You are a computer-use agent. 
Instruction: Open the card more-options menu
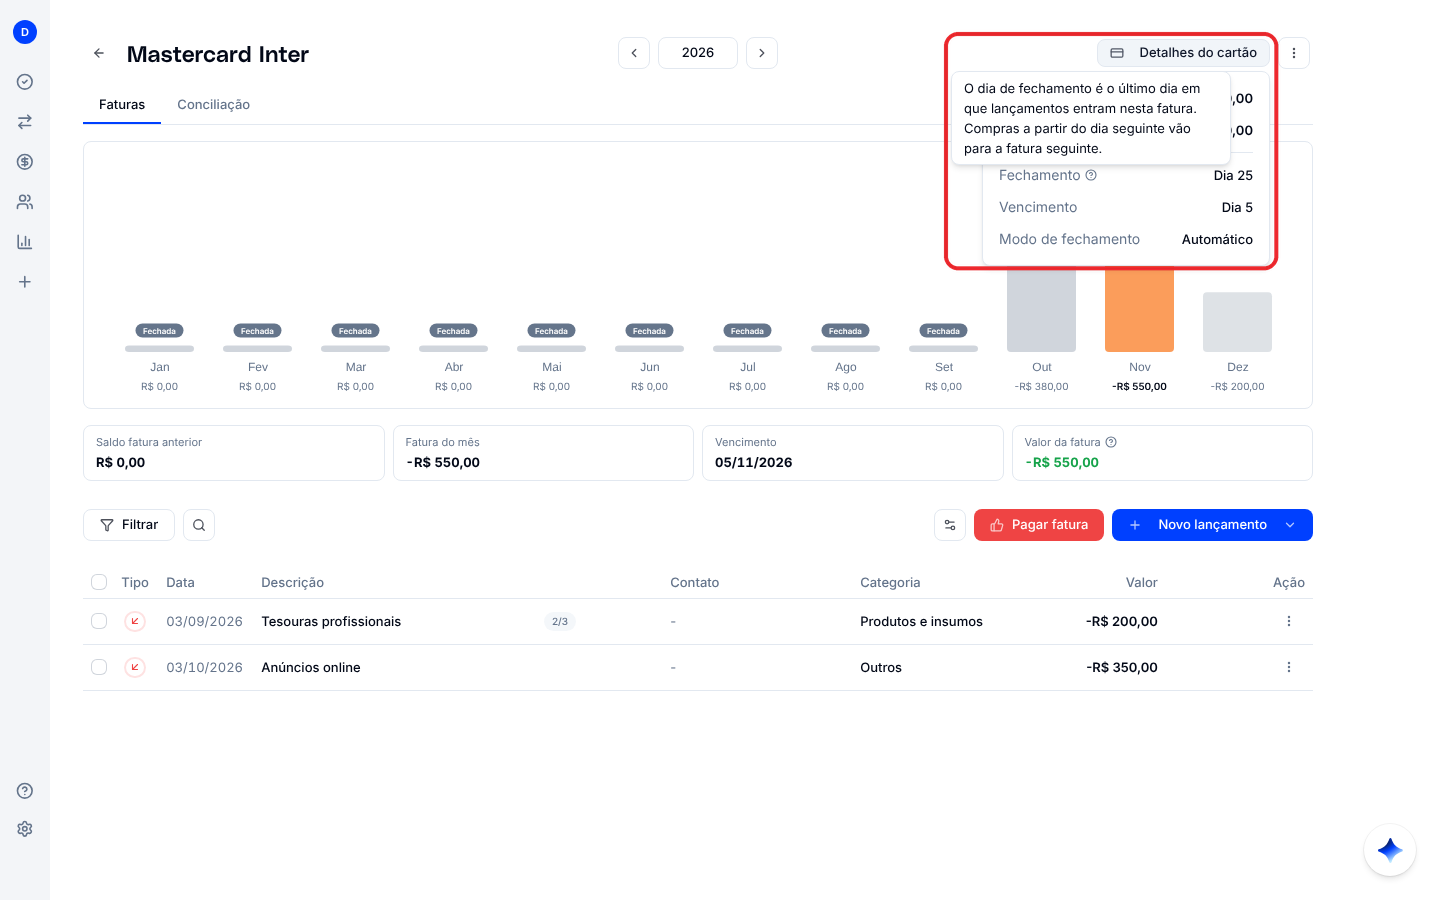click(x=1294, y=53)
